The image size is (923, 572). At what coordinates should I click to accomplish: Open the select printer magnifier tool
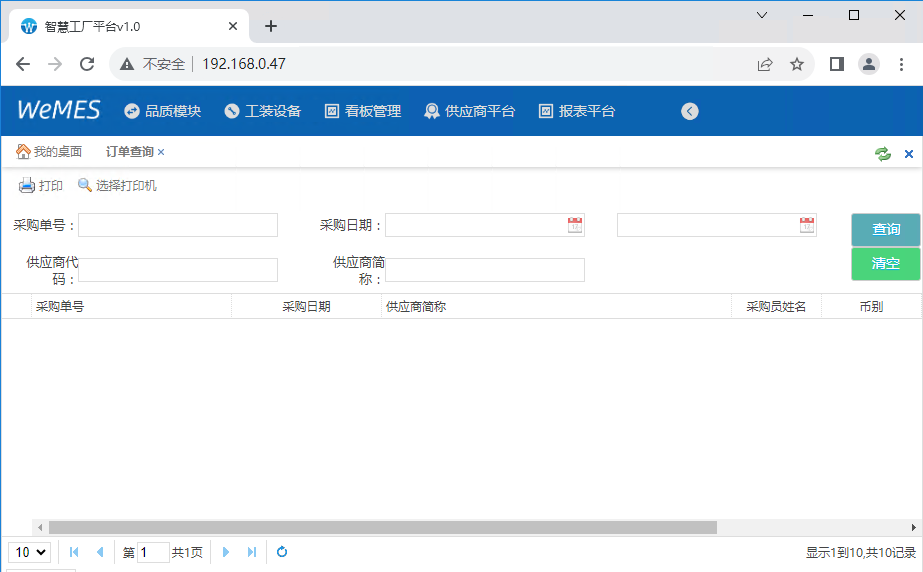(85, 185)
